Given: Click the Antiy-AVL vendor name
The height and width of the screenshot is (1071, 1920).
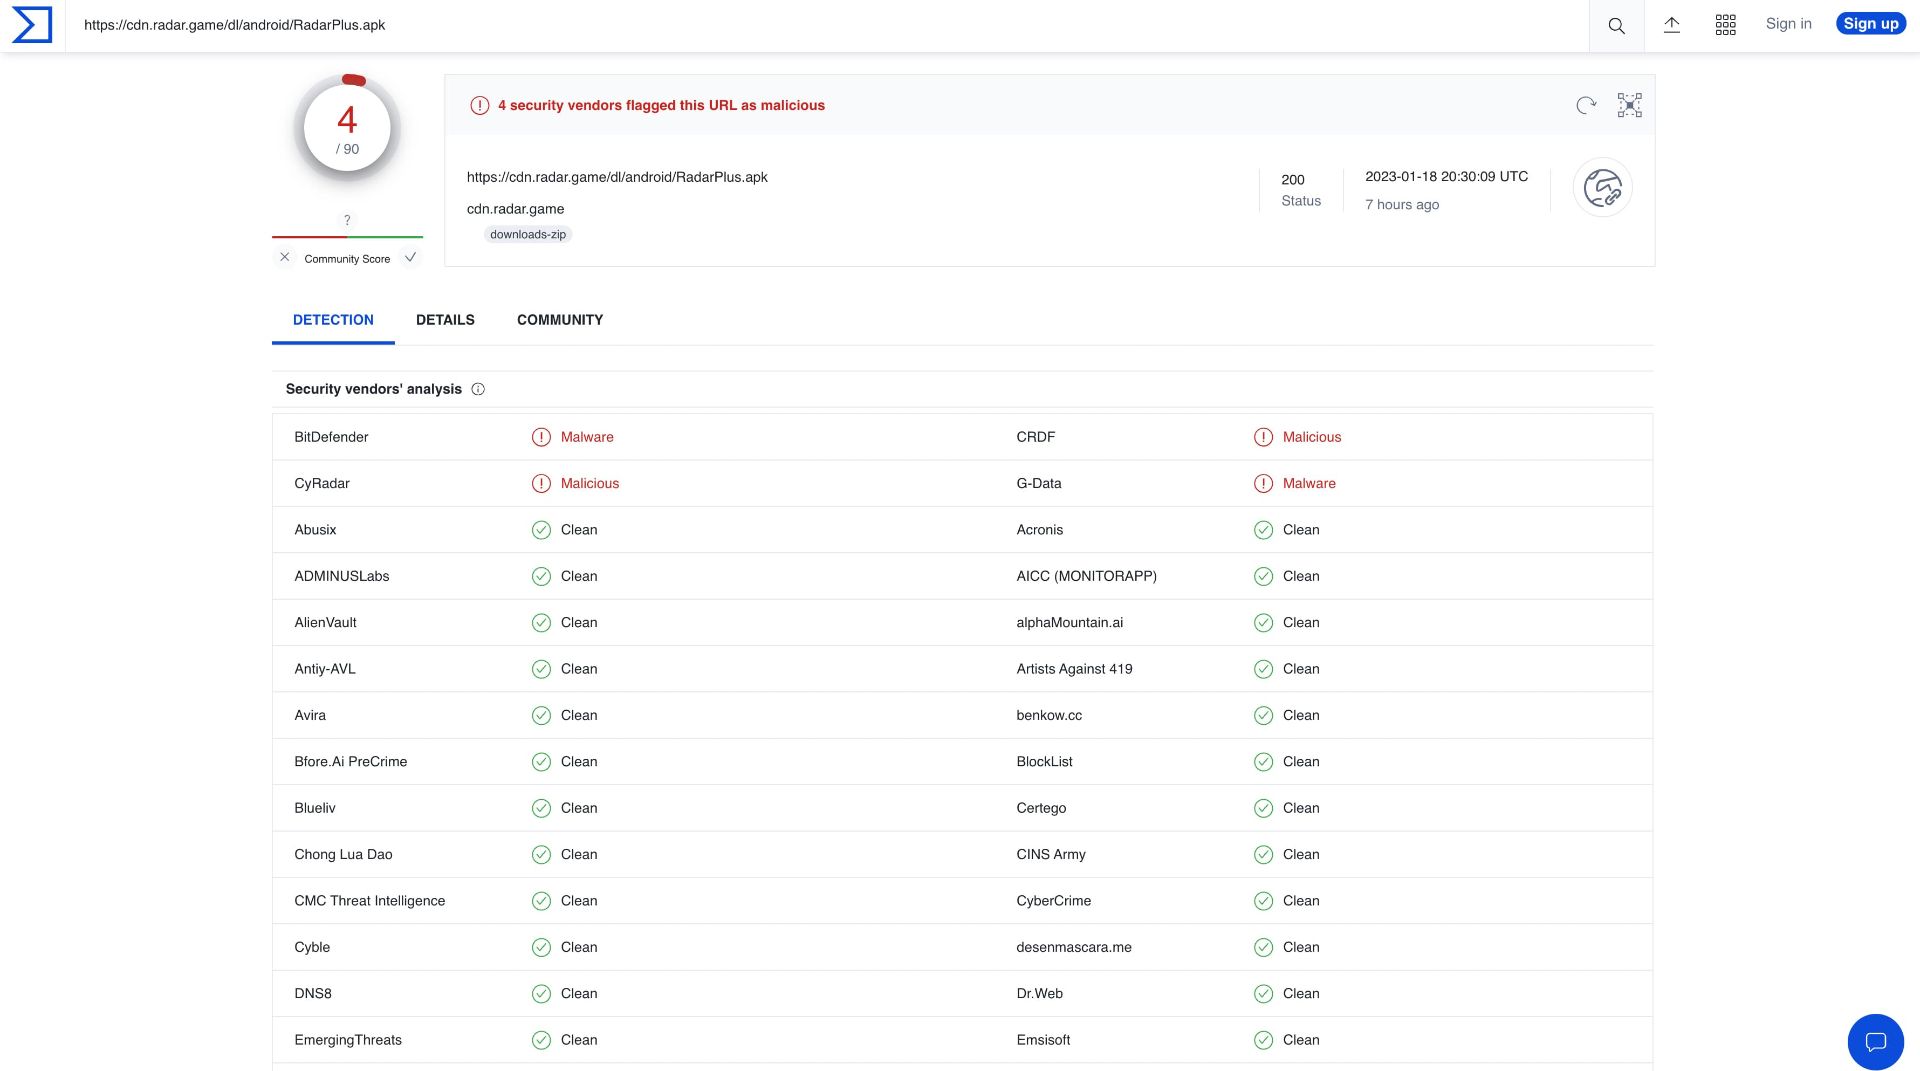Looking at the screenshot, I should point(325,669).
